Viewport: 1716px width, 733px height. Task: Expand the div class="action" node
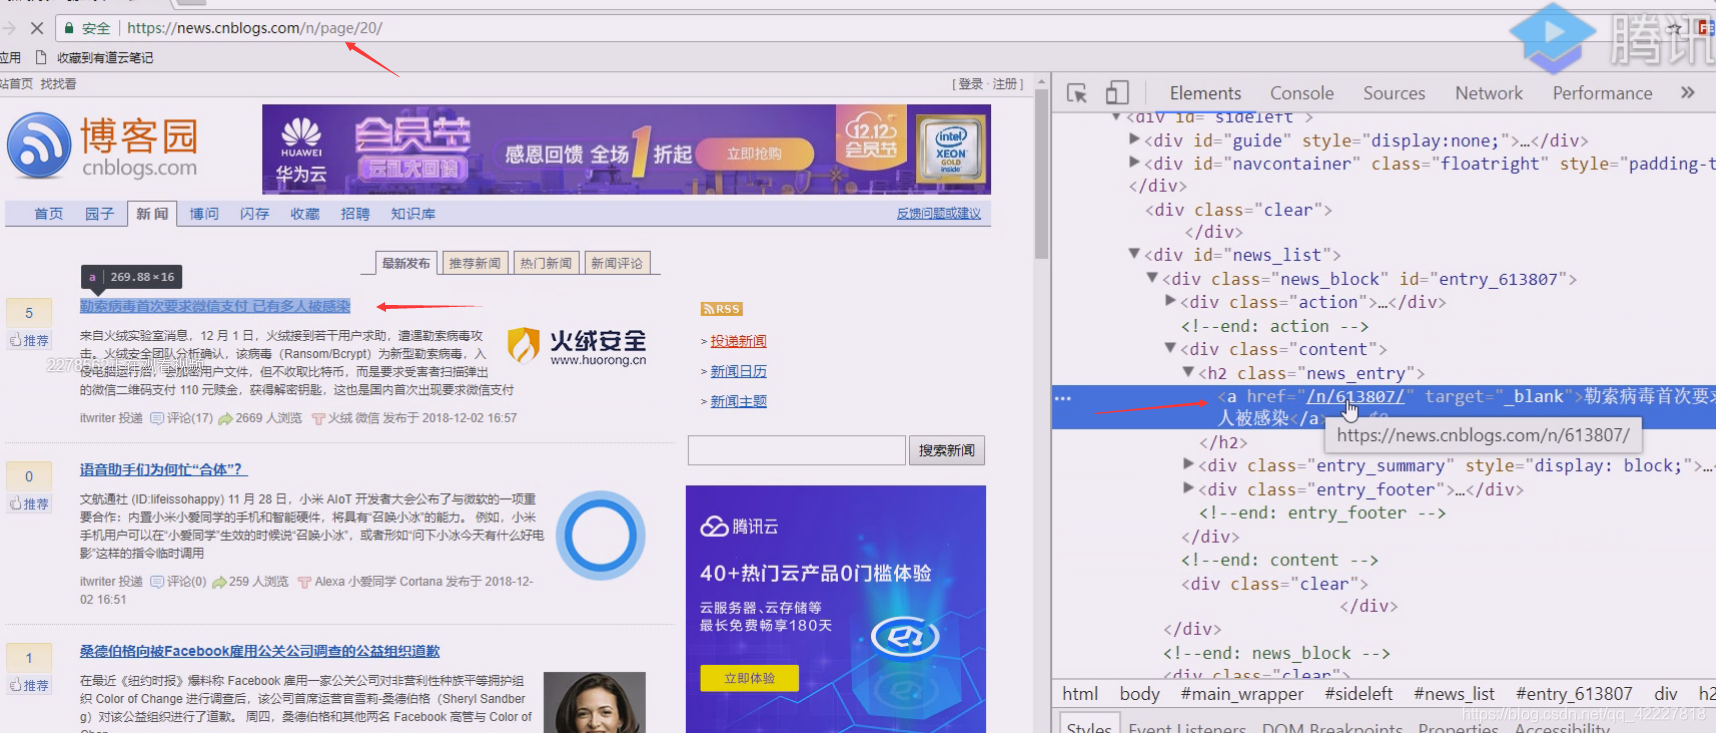(x=1171, y=301)
